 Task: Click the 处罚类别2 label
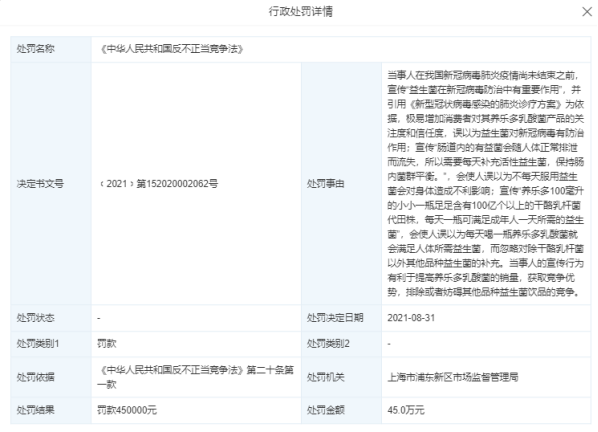click(x=328, y=344)
